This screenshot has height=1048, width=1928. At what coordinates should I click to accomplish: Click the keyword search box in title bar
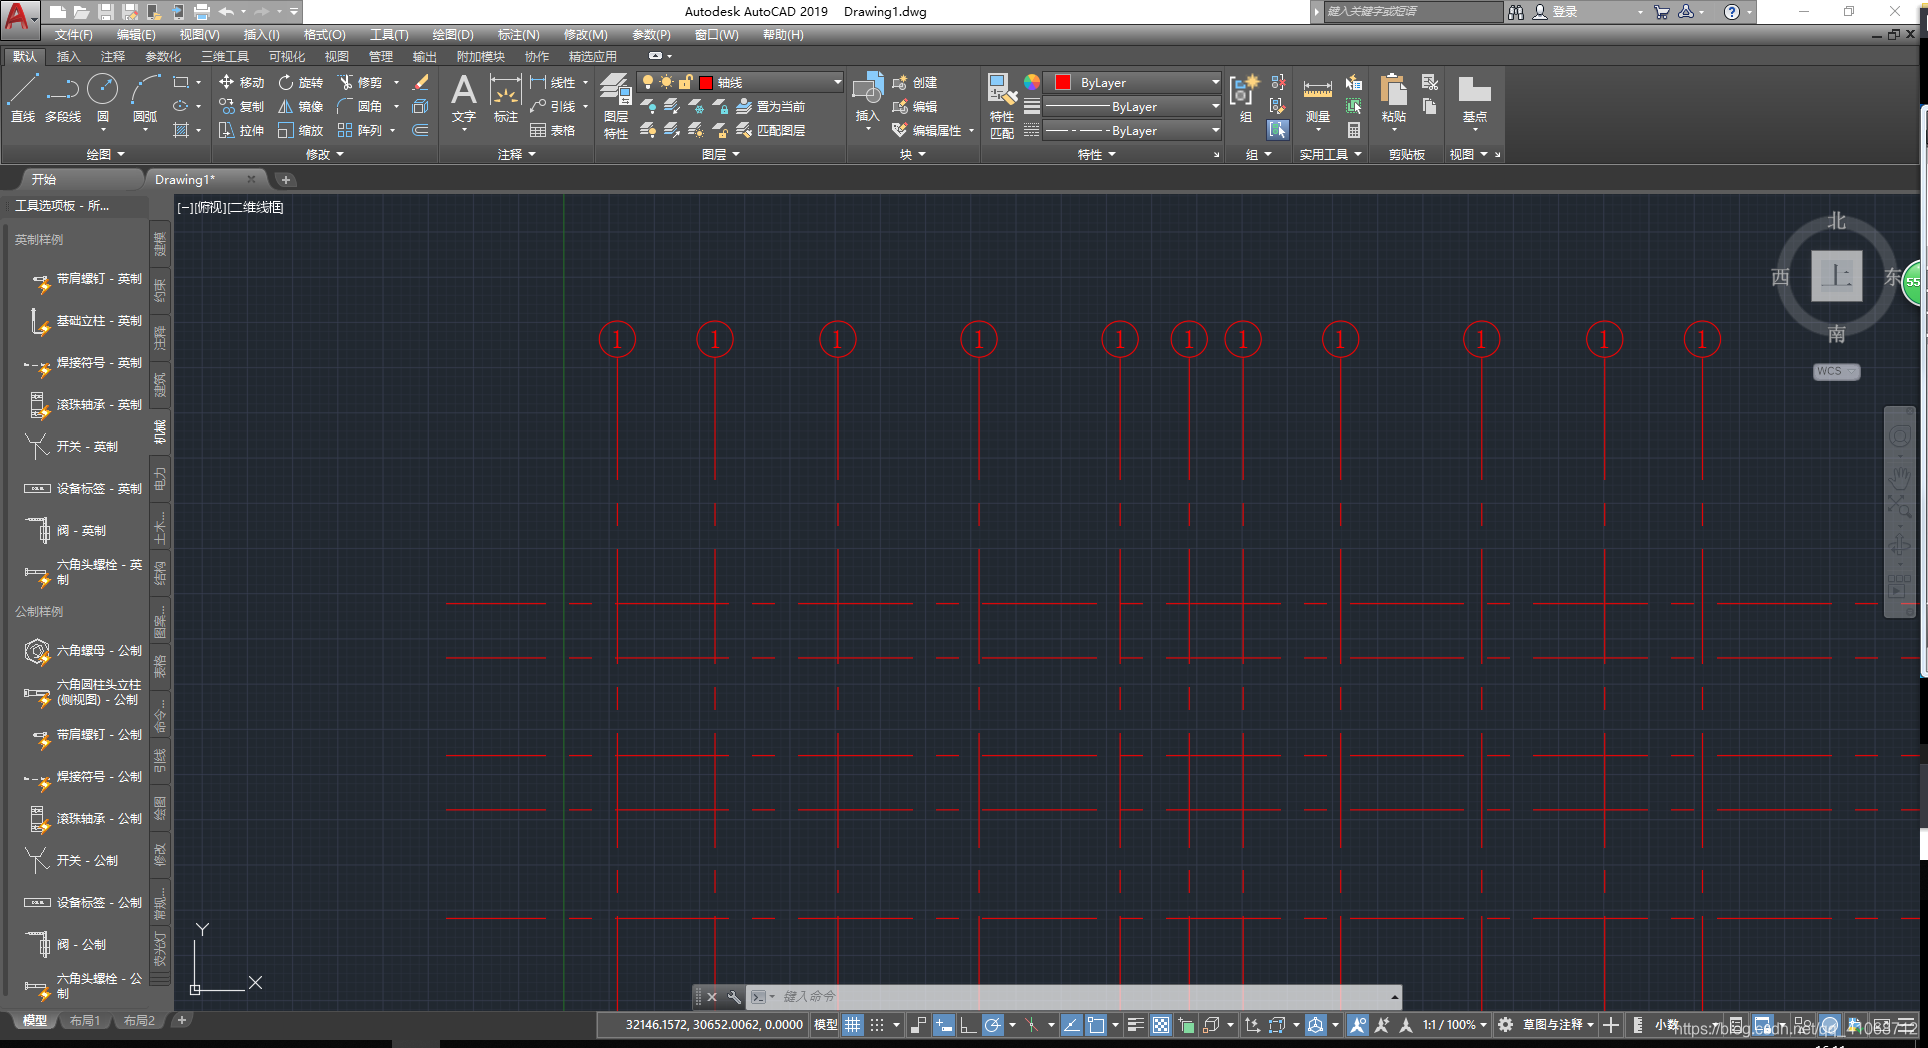point(1413,11)
